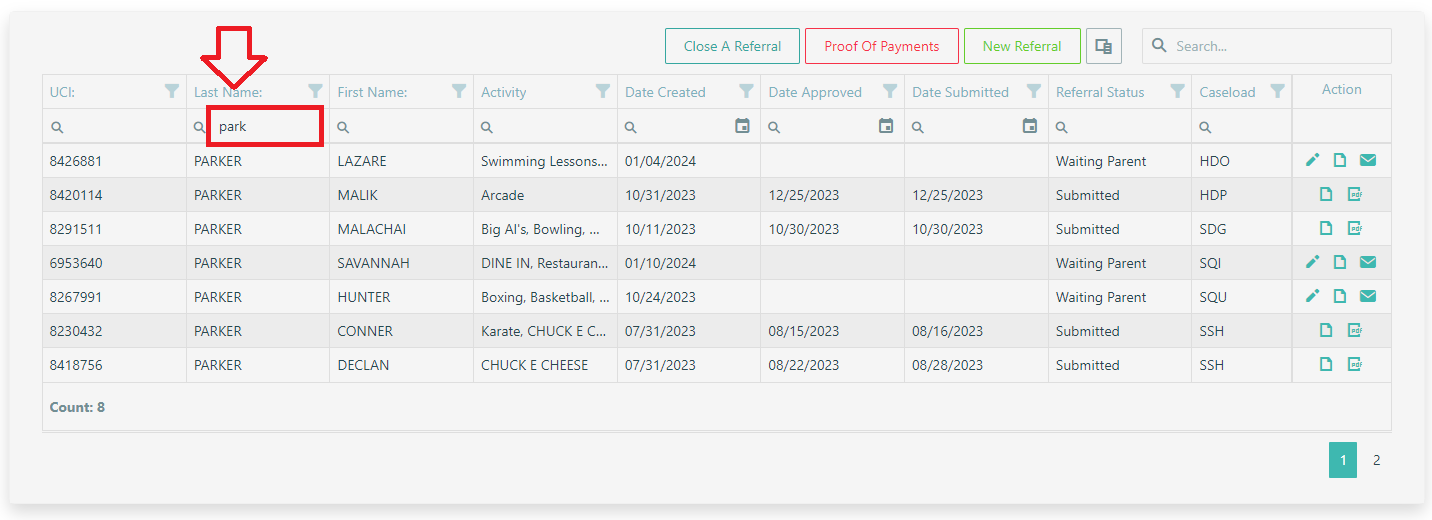This screenshot has width=1432, height=520.
Task: Open calendar picker in Date Created filter
Action: click(x=742, y=126)
